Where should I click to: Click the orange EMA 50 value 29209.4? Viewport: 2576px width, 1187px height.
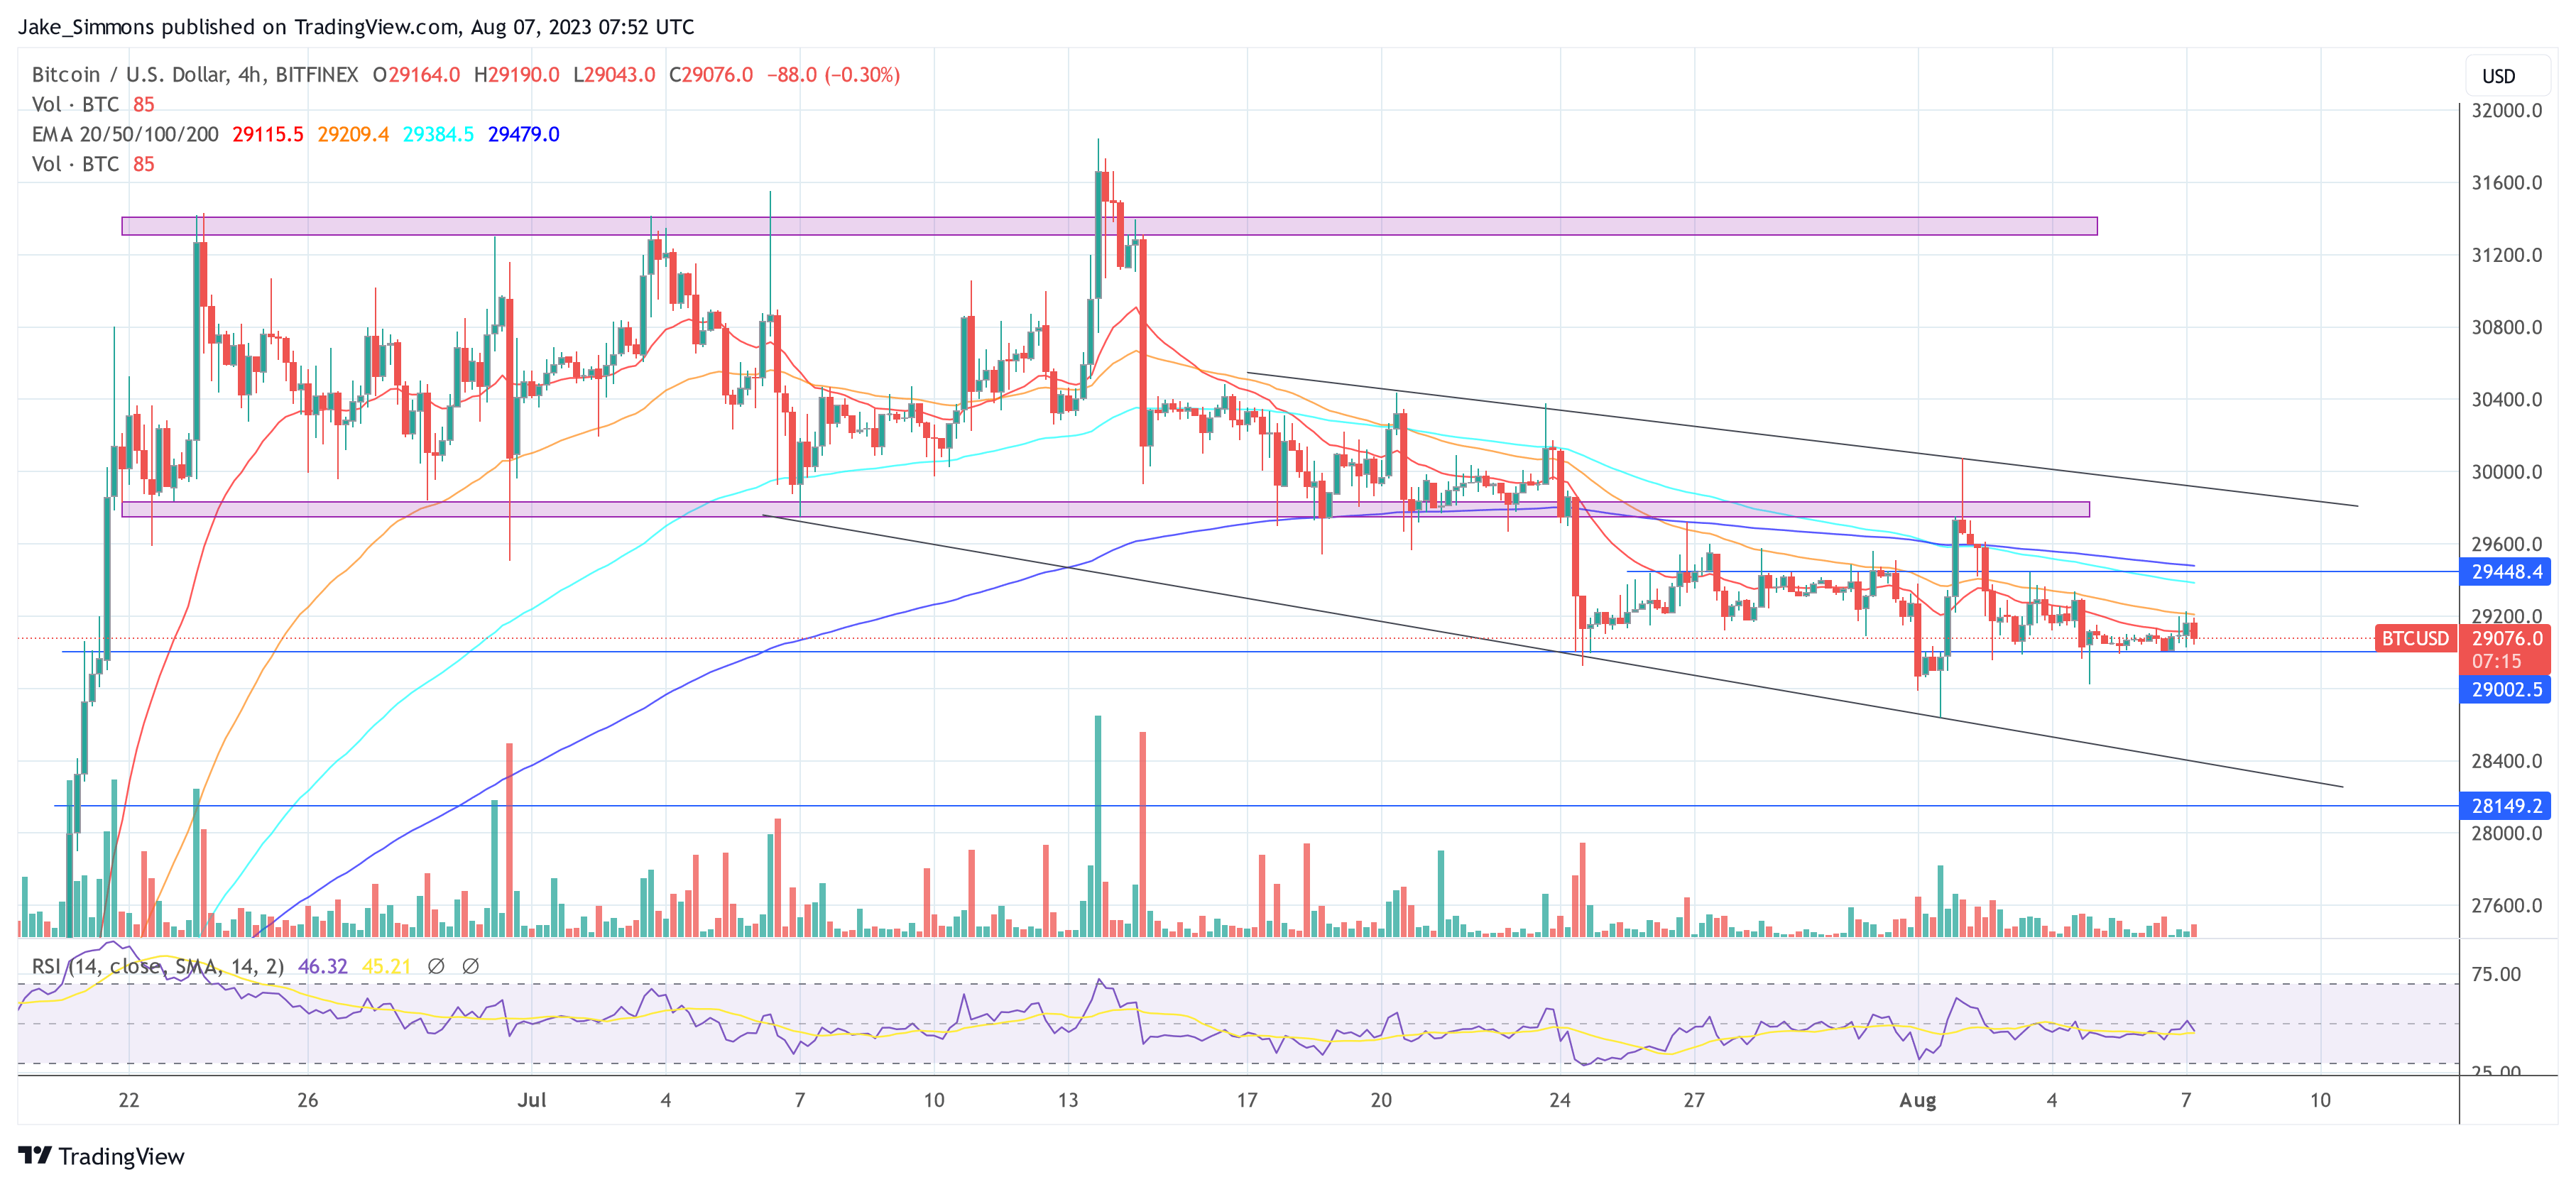(x=353, y=134)
